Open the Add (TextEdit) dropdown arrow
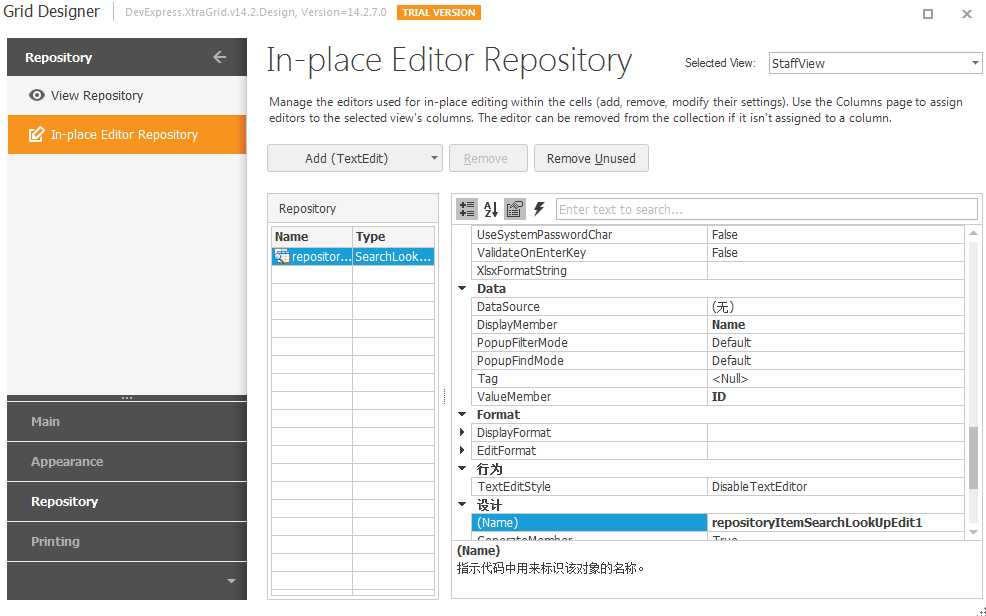986x616 pixels. tap(434, 158)
